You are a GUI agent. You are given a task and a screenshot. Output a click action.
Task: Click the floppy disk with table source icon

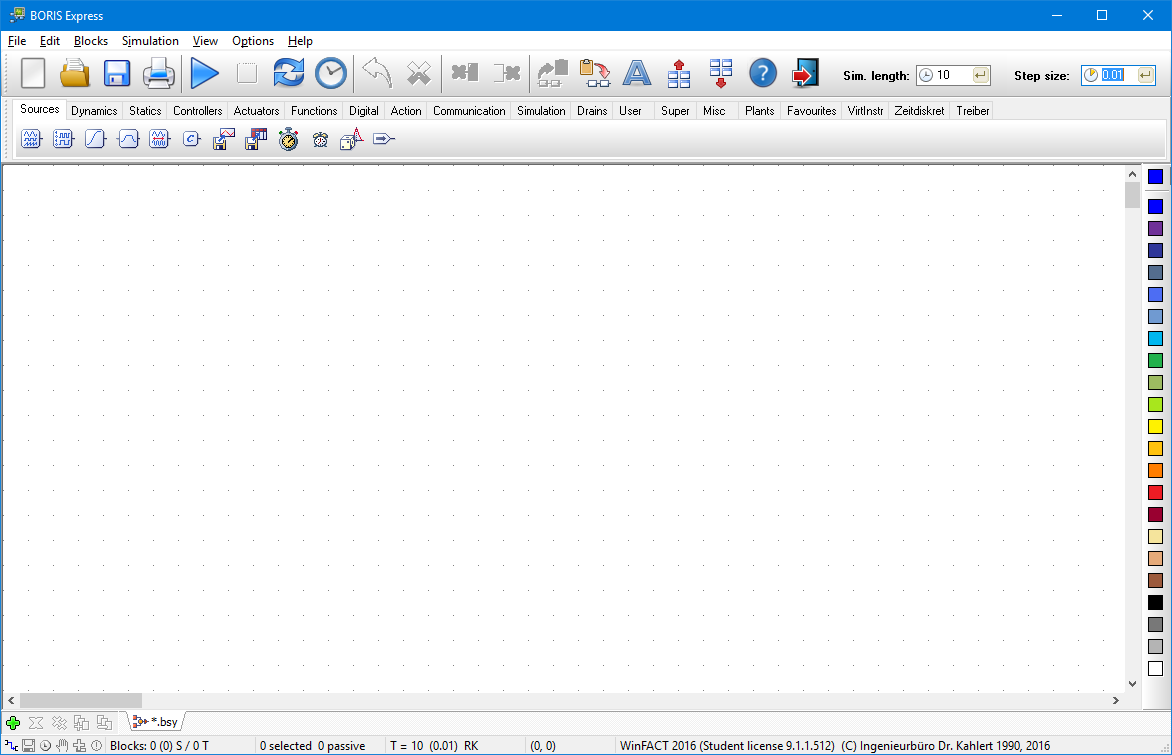(x=256, y=139)
